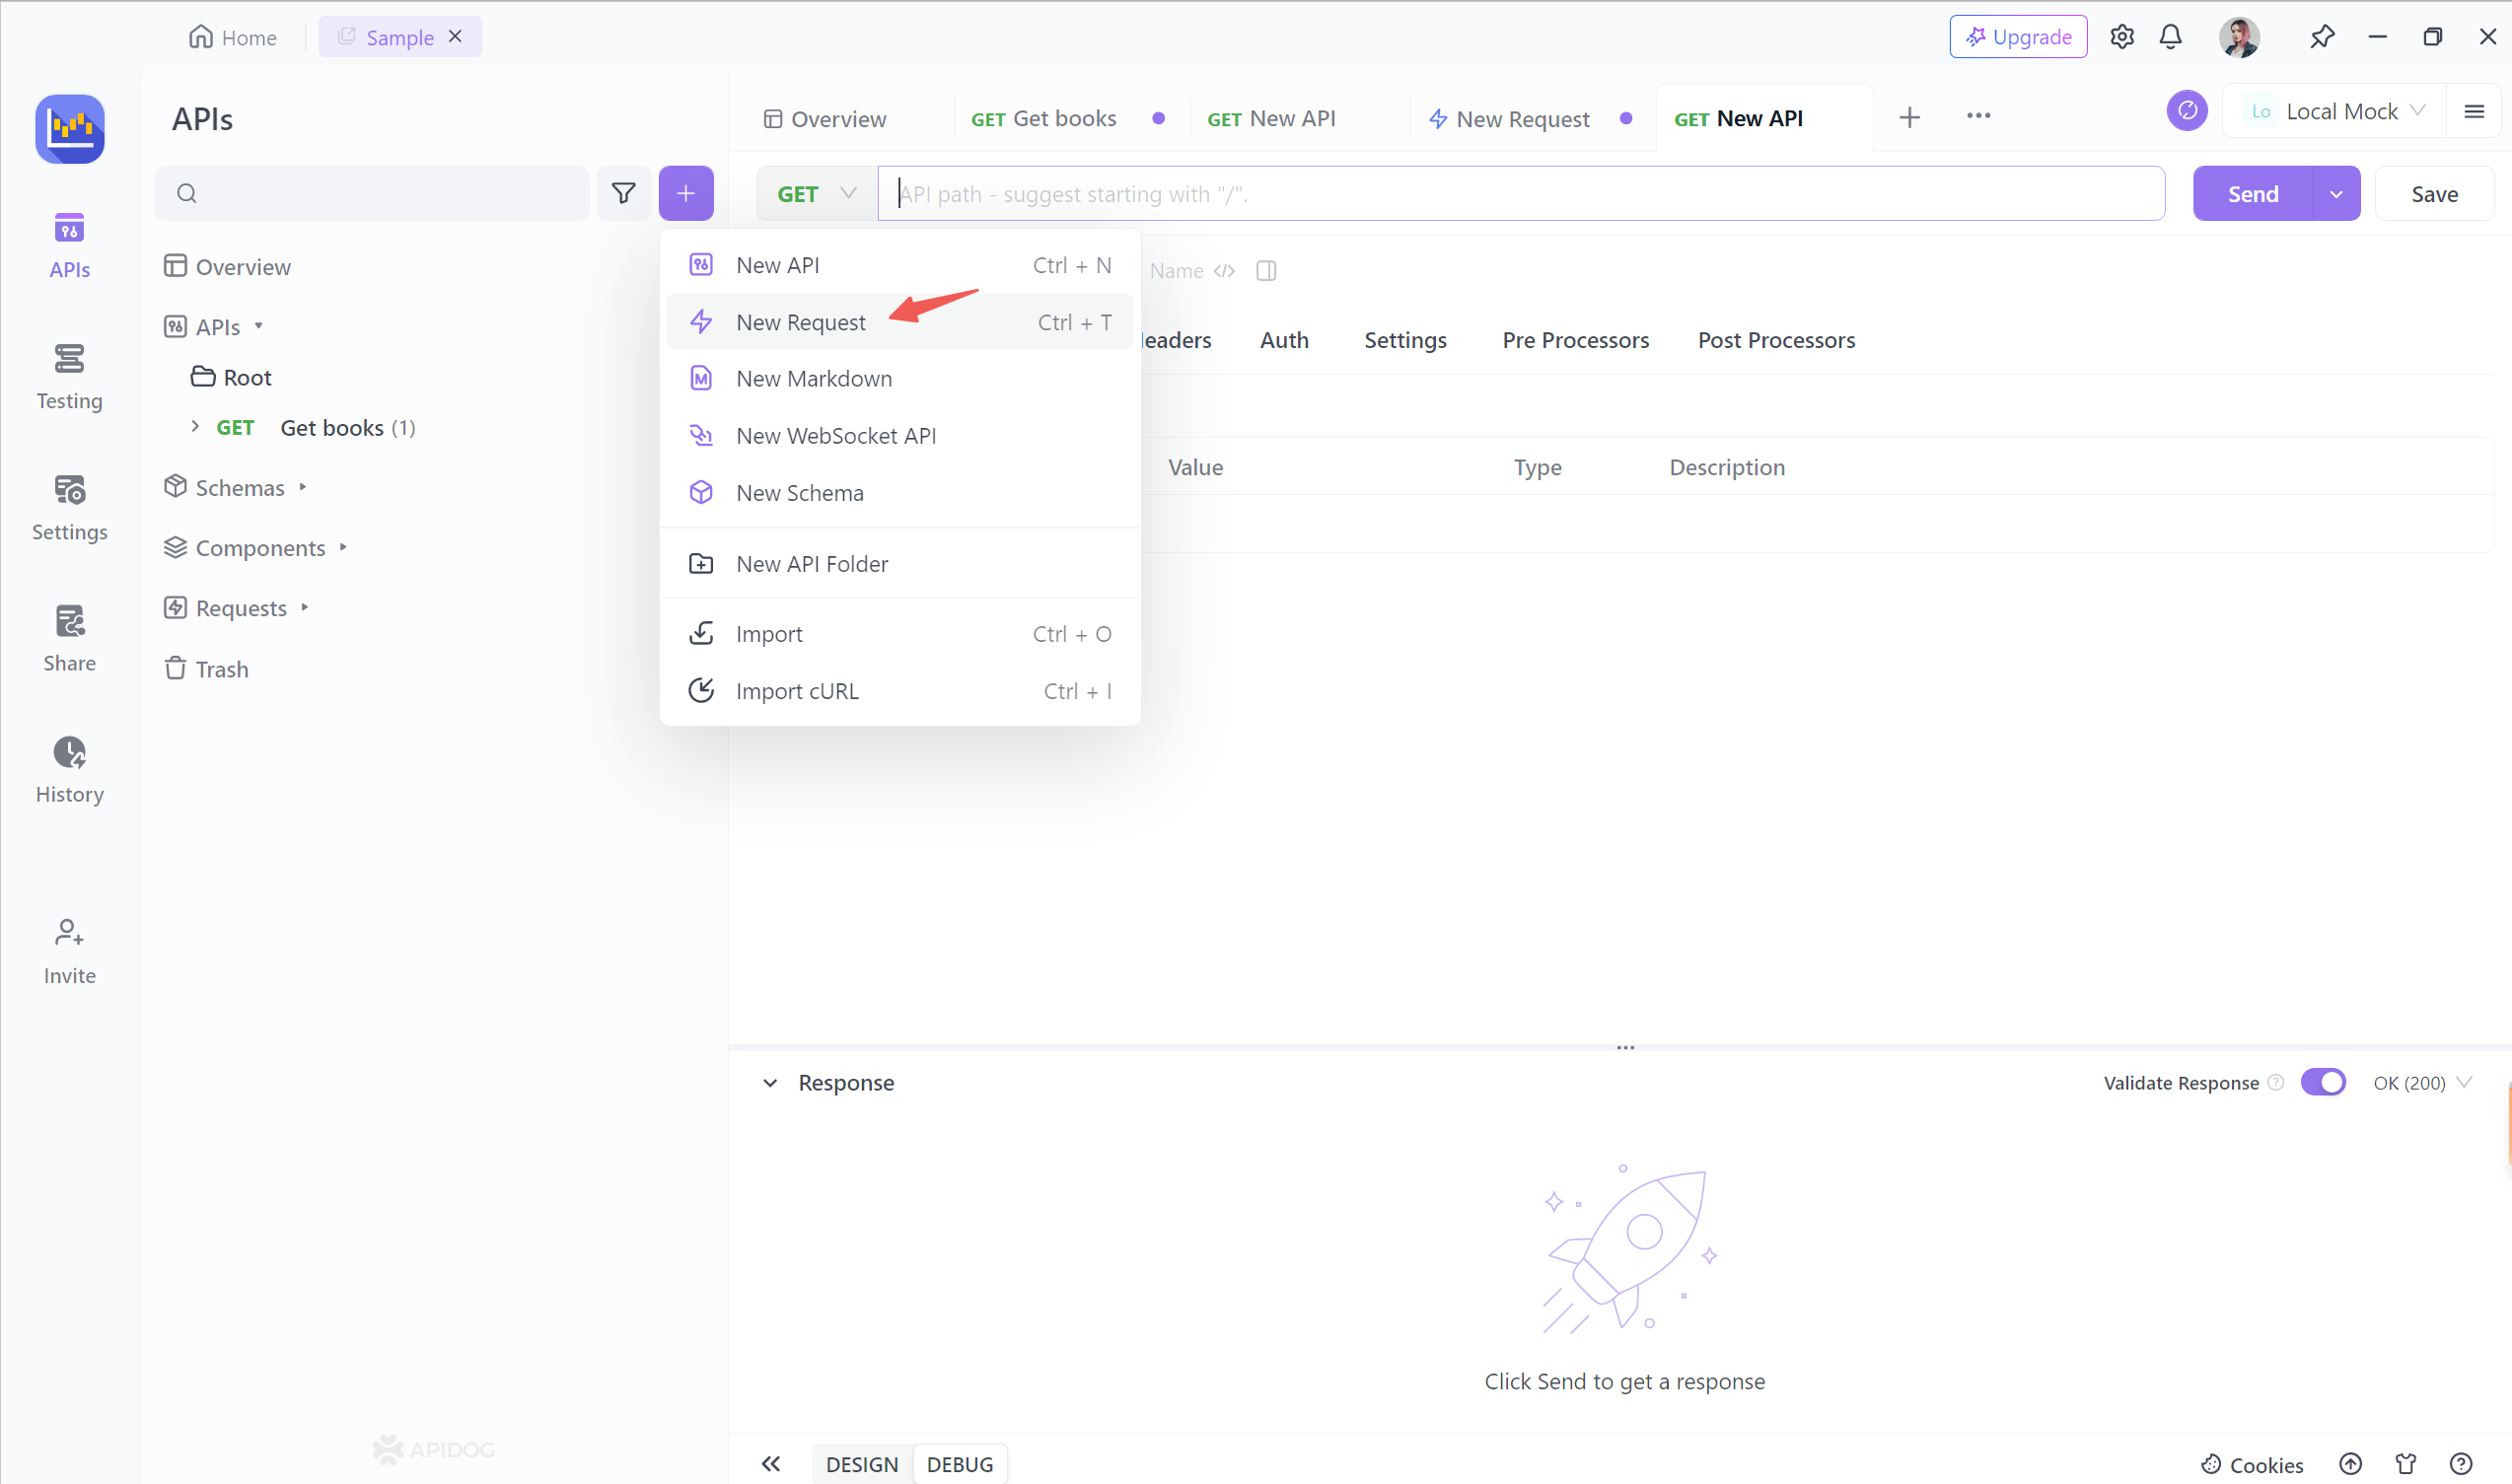The image size is (2512, 1484).
Task: Click the Save button
Action: point(2436,192)
